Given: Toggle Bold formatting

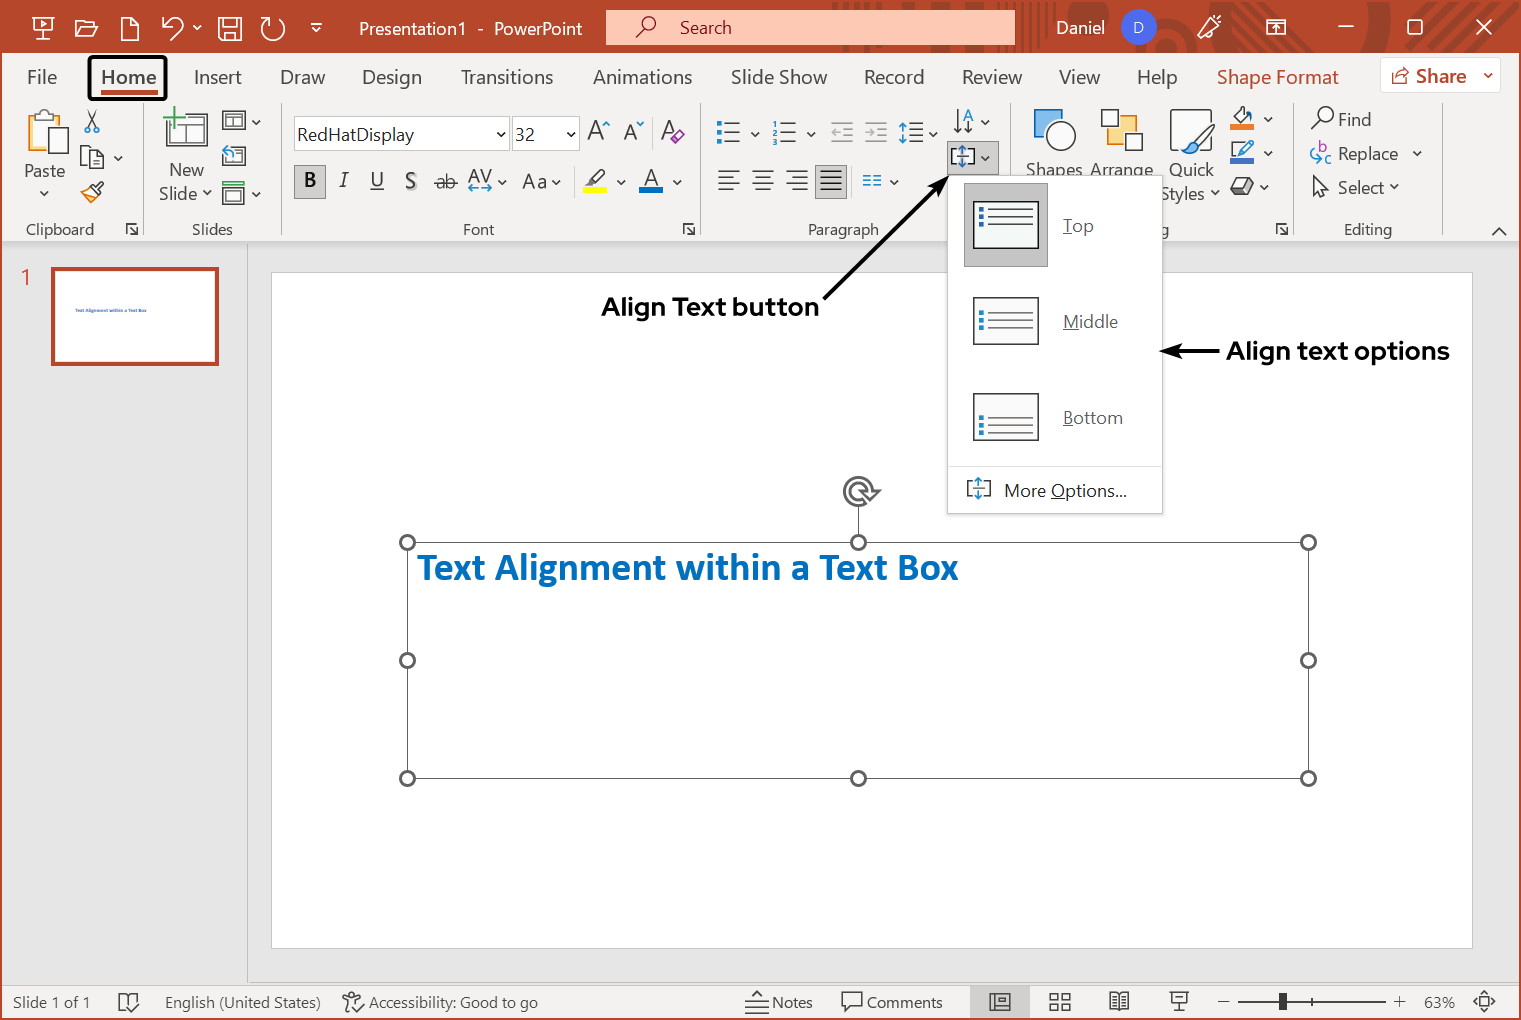Looking at the screenshot, I should [x=309, y=181].
